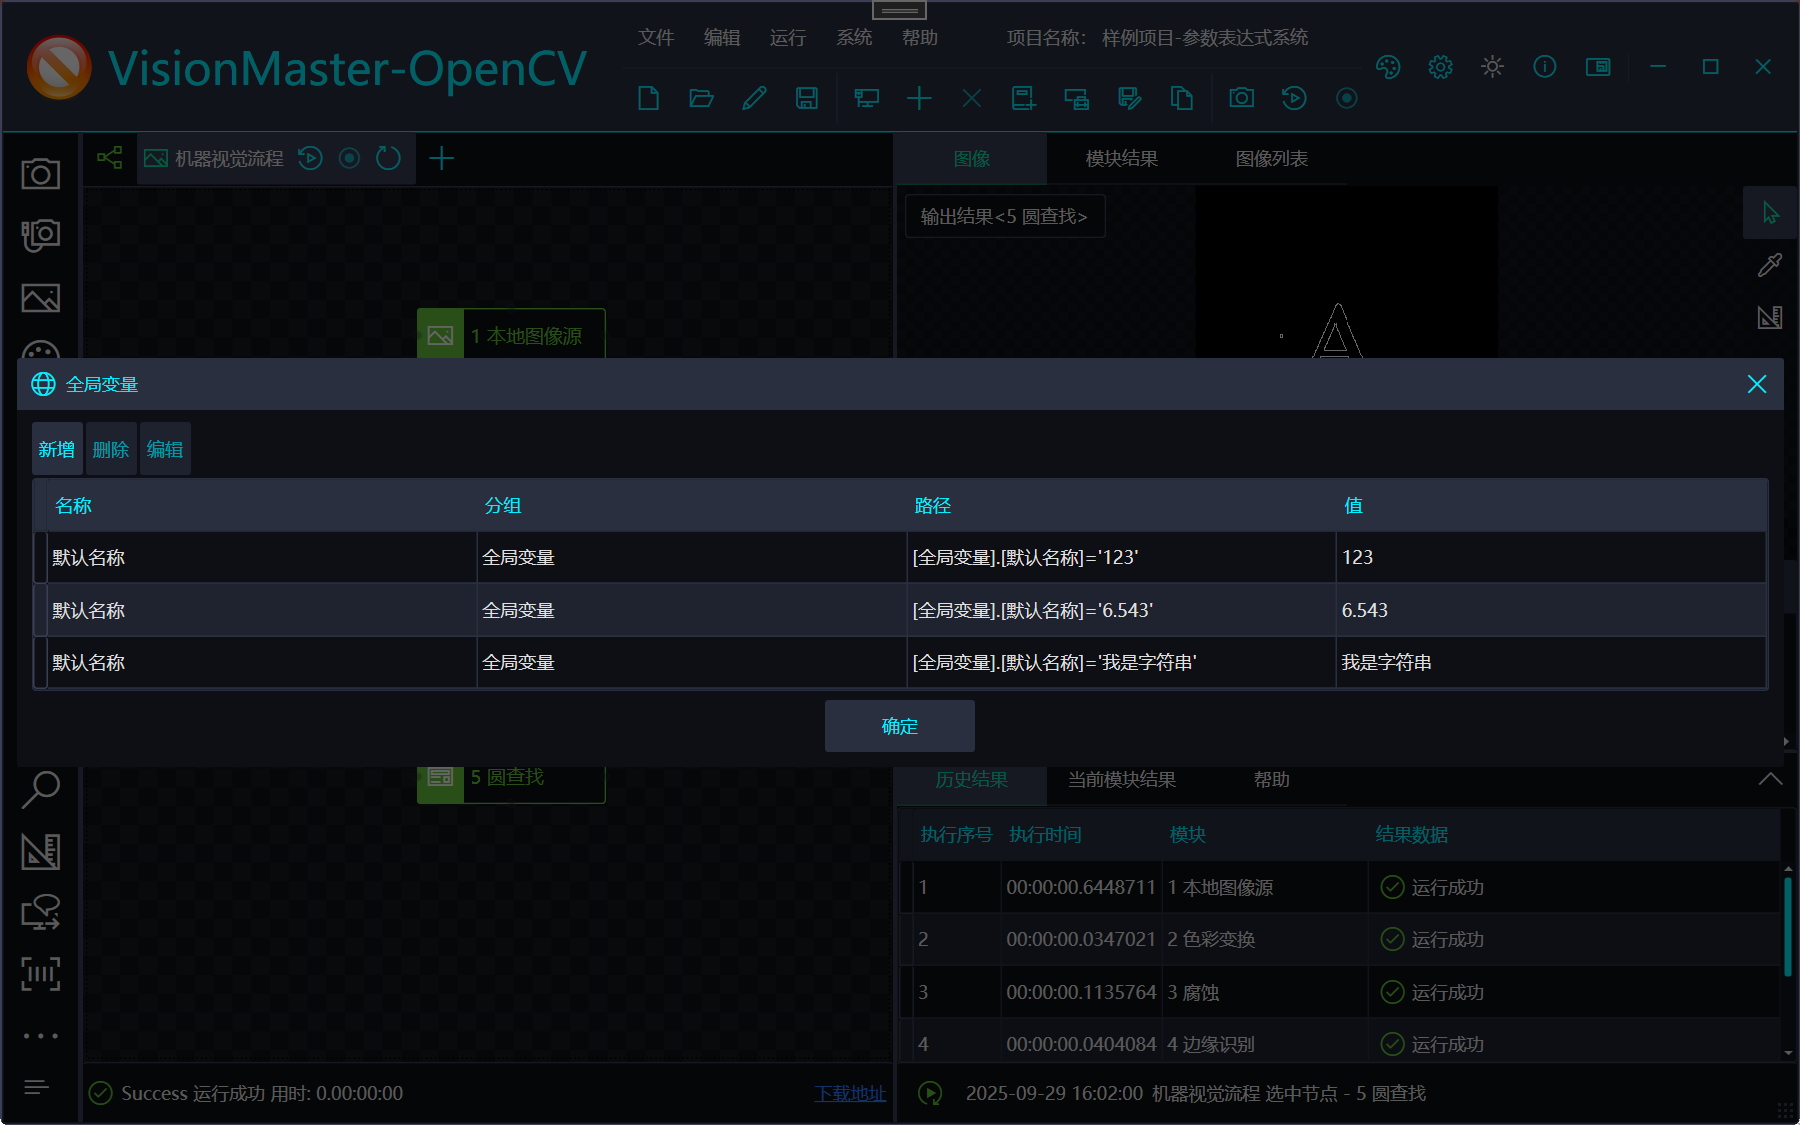
Task: Click the plus add toolbar icon
Action: coord(919,98)
